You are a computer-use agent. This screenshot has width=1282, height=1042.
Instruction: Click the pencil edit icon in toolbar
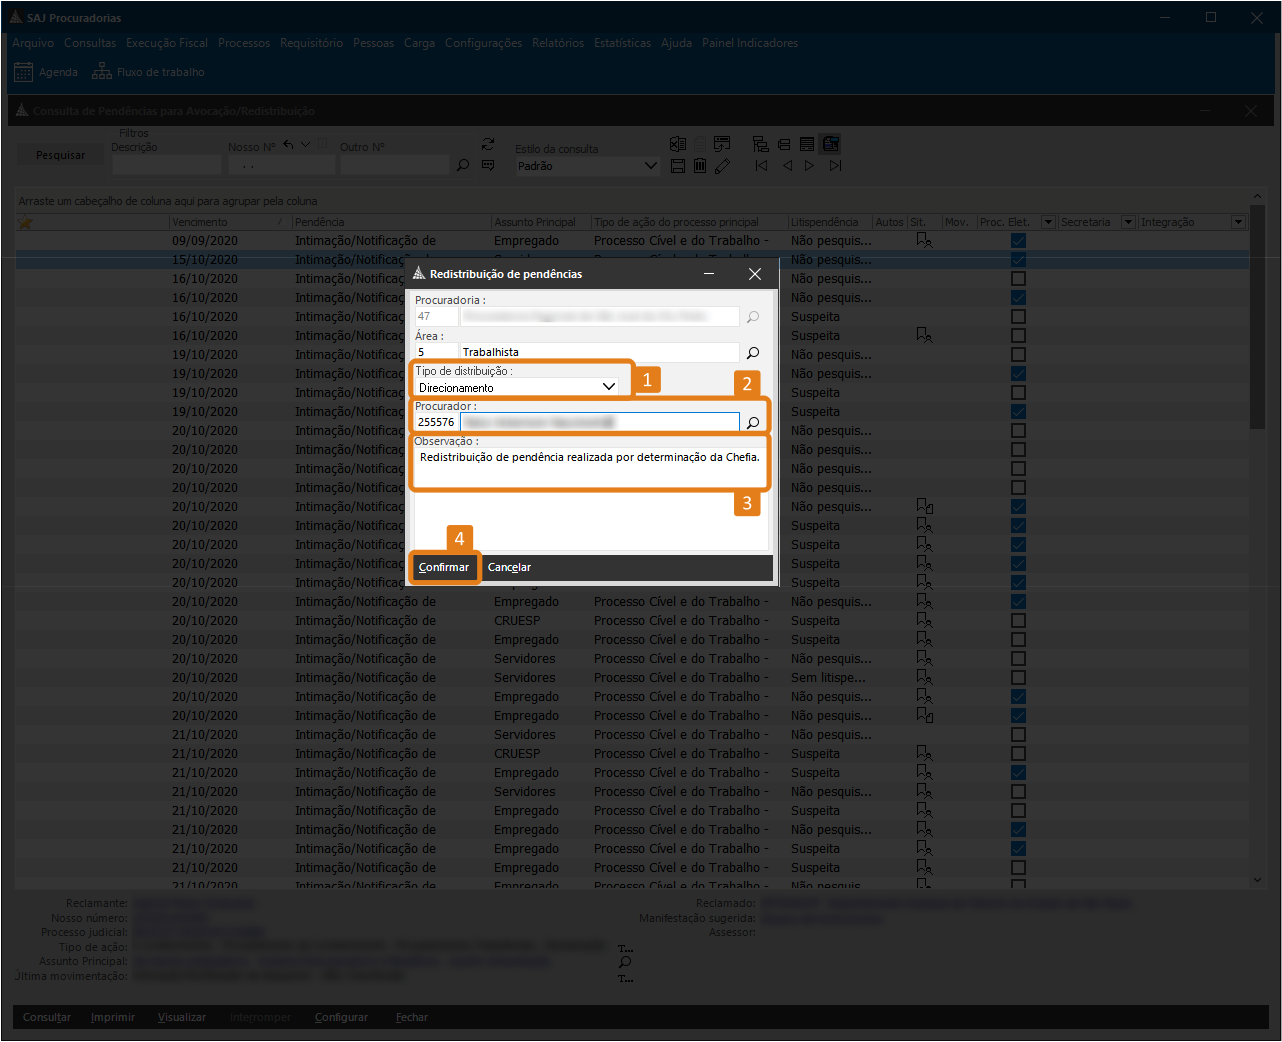(x=722, y=166)
